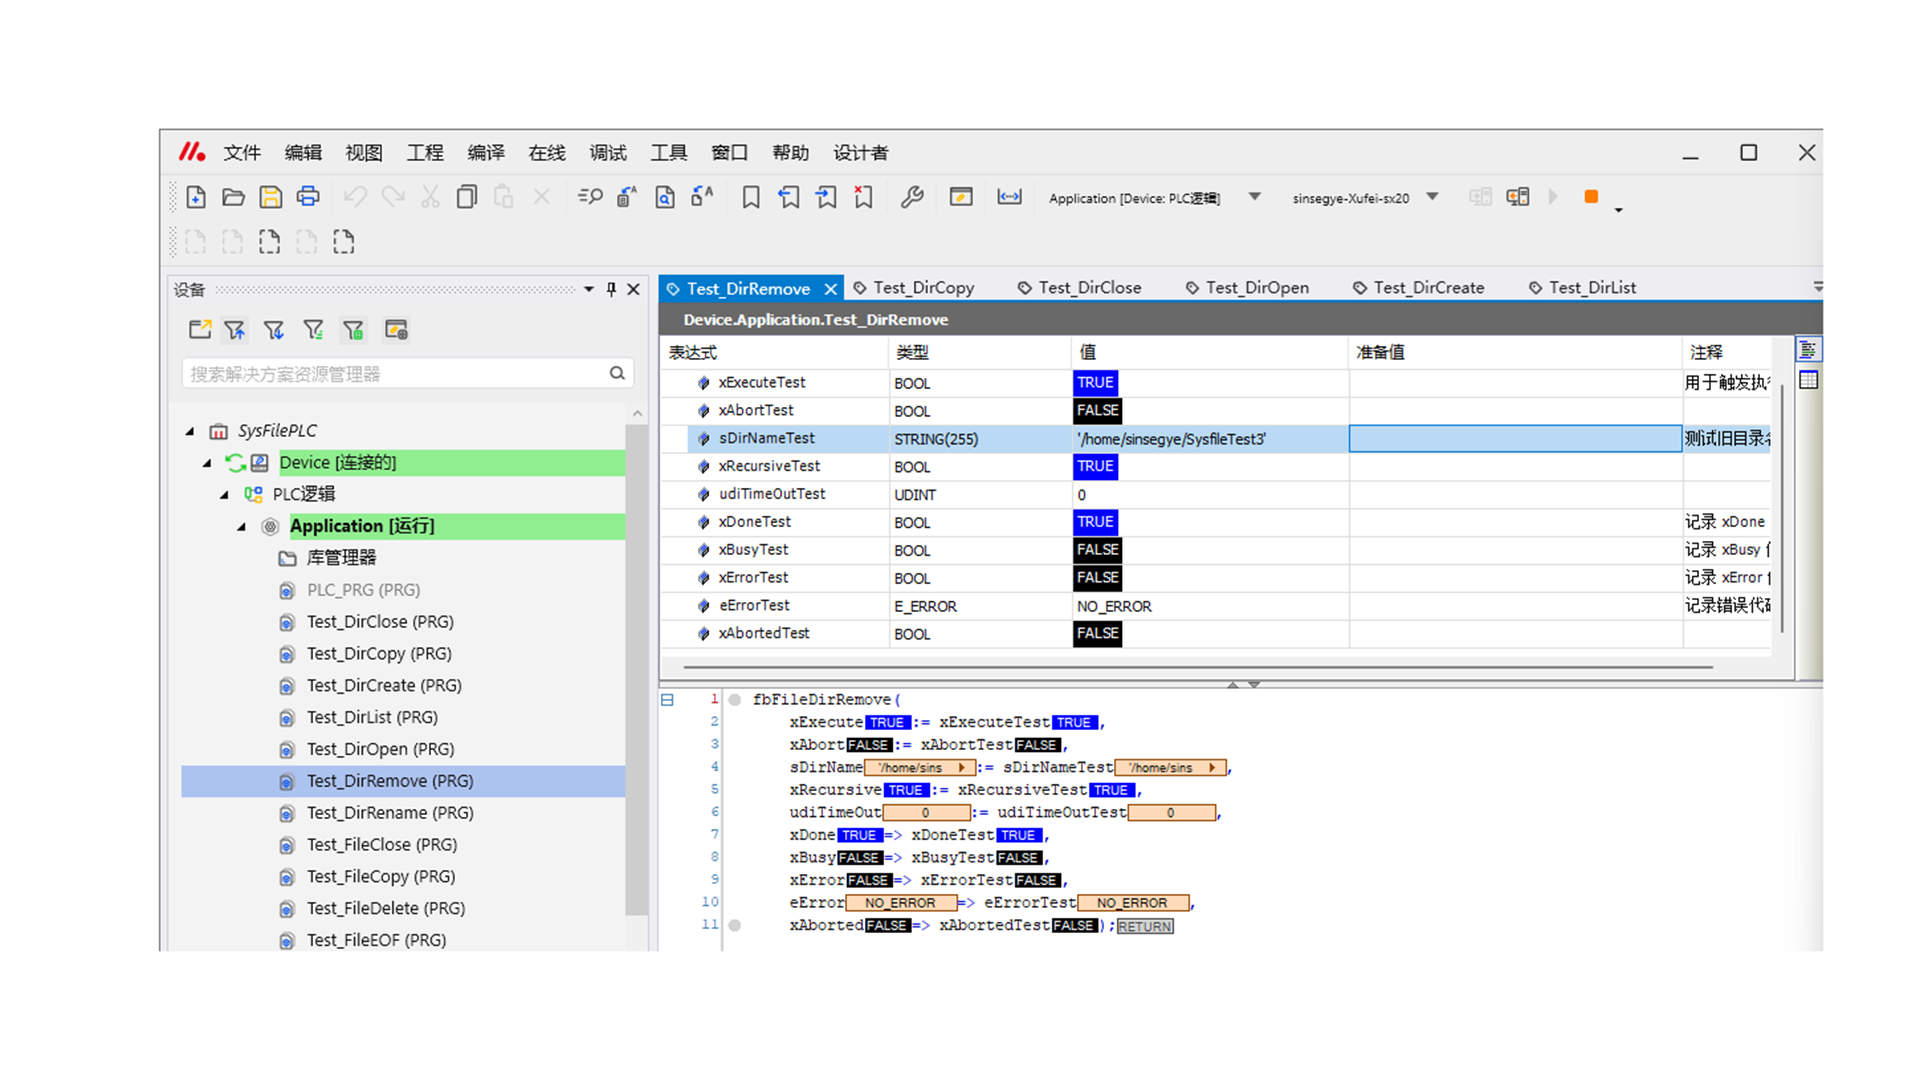Click the Undo arrow icon
Screen dimensions: 1920x1080
click(355, 197)
